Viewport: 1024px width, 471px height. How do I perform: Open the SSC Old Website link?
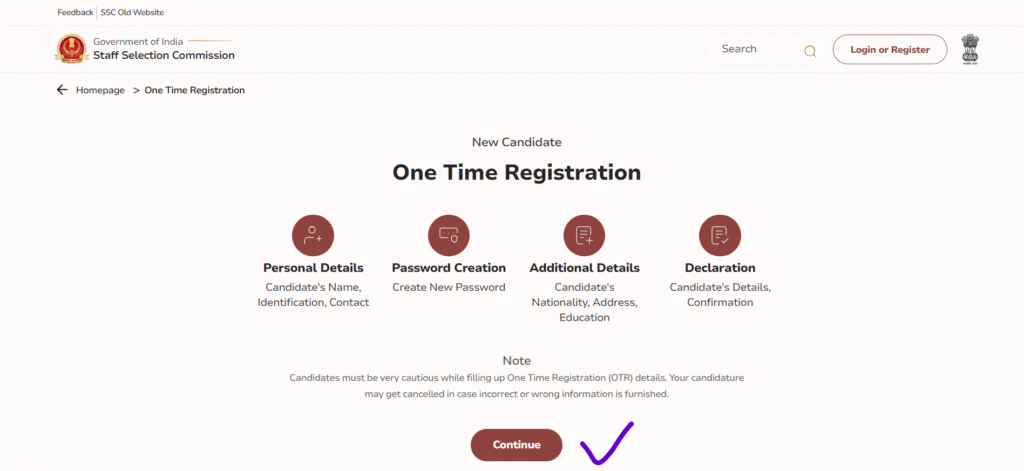coord(132,12)
